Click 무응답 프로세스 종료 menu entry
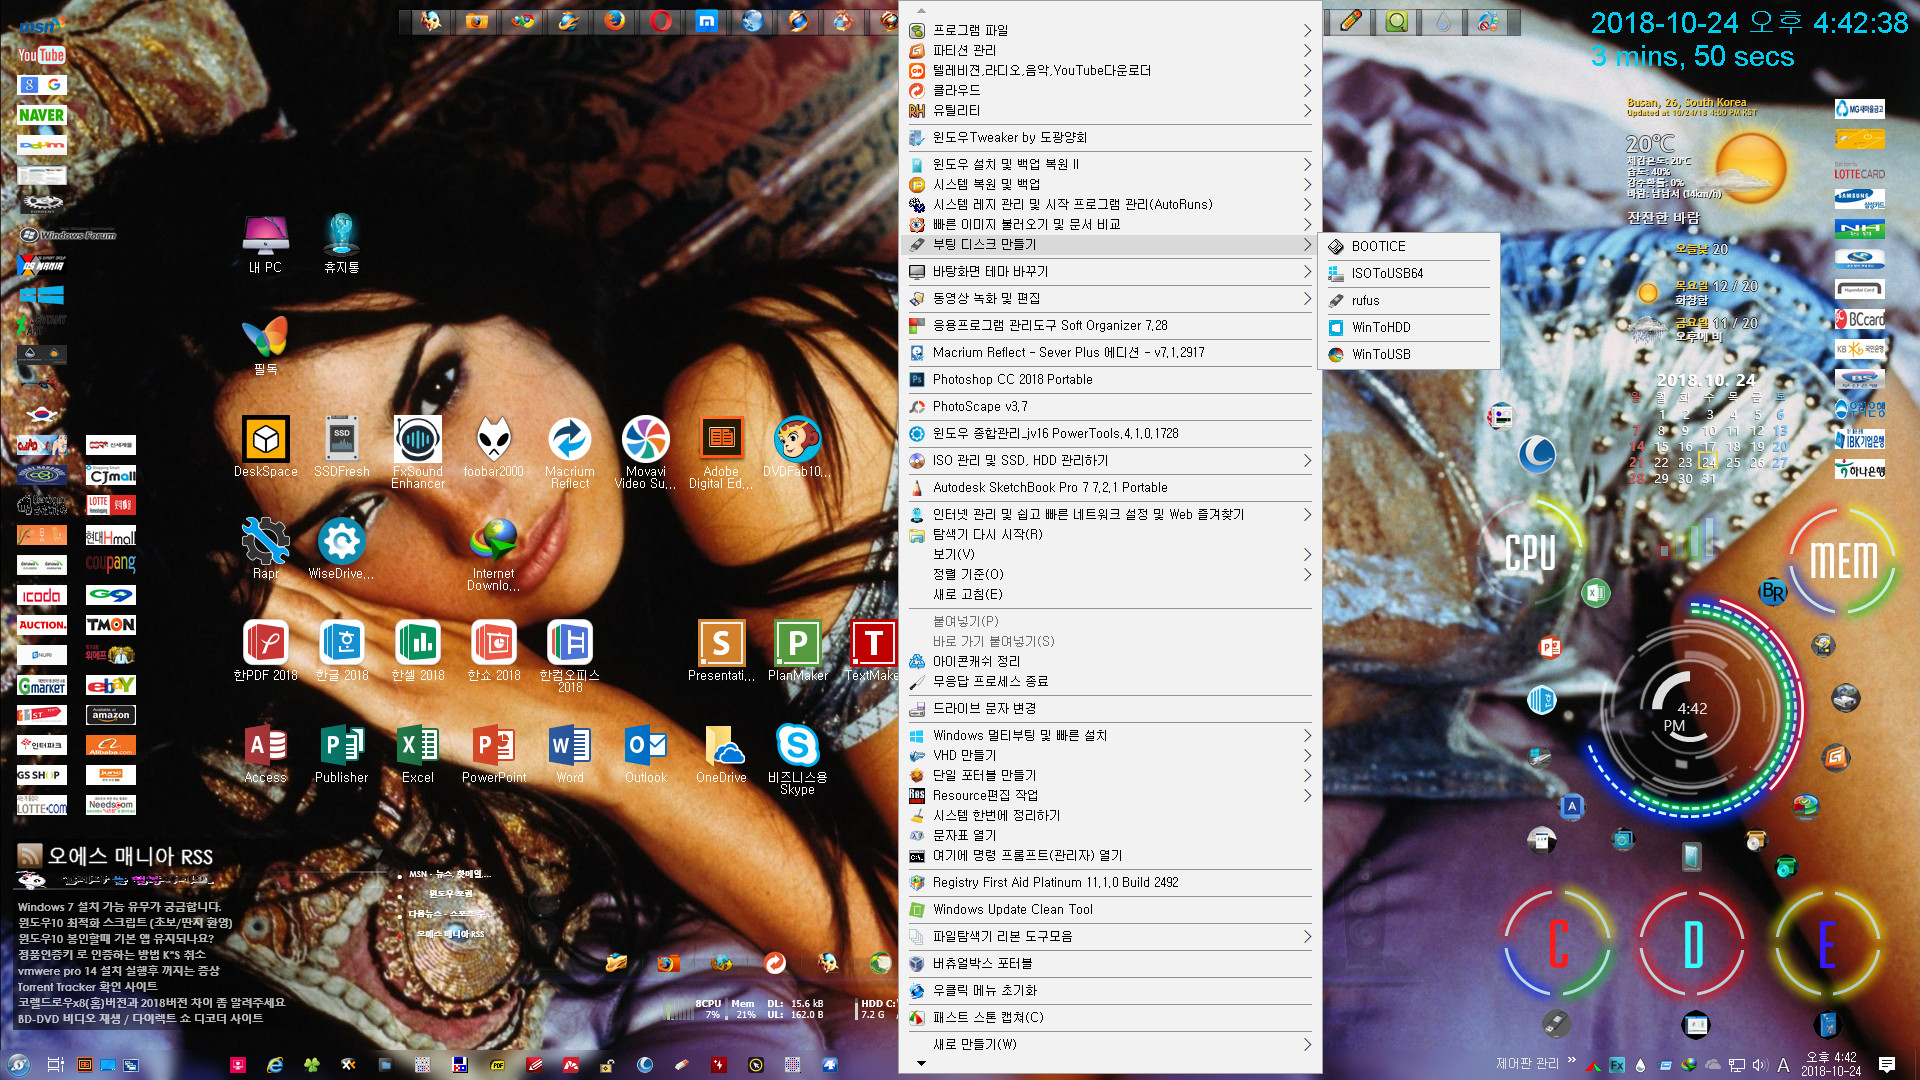The image size is (1920, 1080). 1110,681
